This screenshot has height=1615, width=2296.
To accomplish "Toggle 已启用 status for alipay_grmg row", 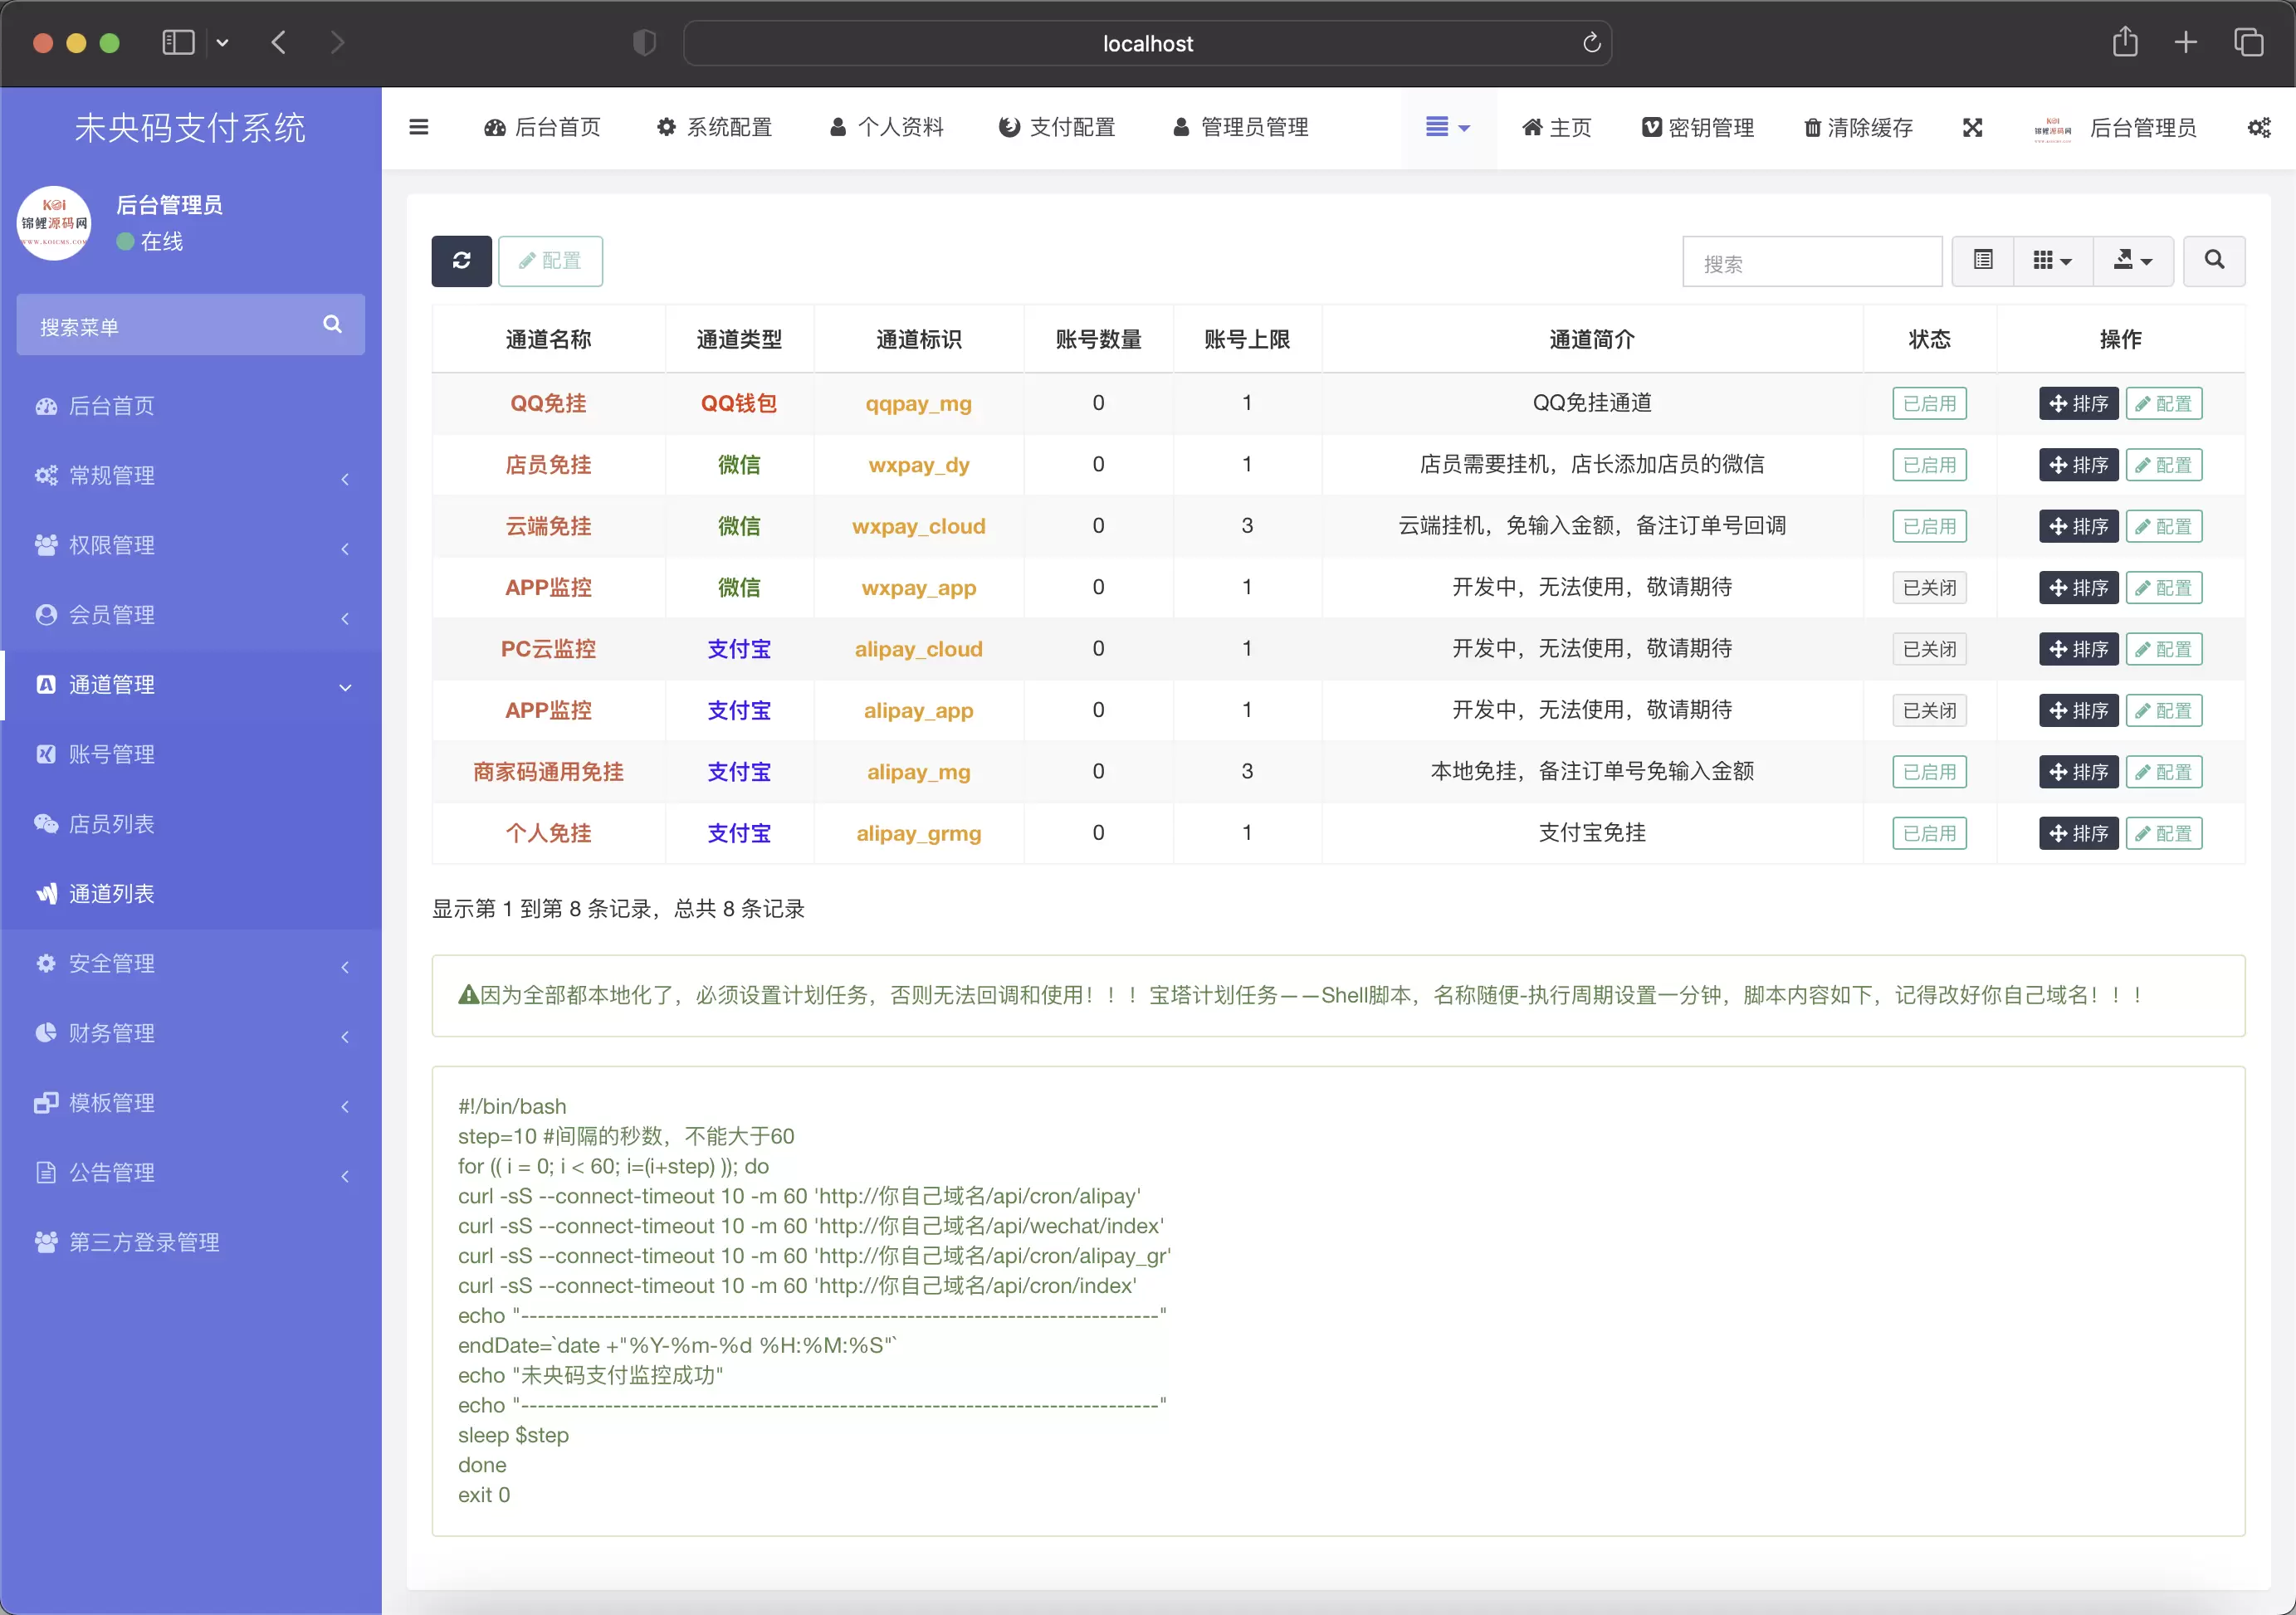I will tap(1929, 833).
